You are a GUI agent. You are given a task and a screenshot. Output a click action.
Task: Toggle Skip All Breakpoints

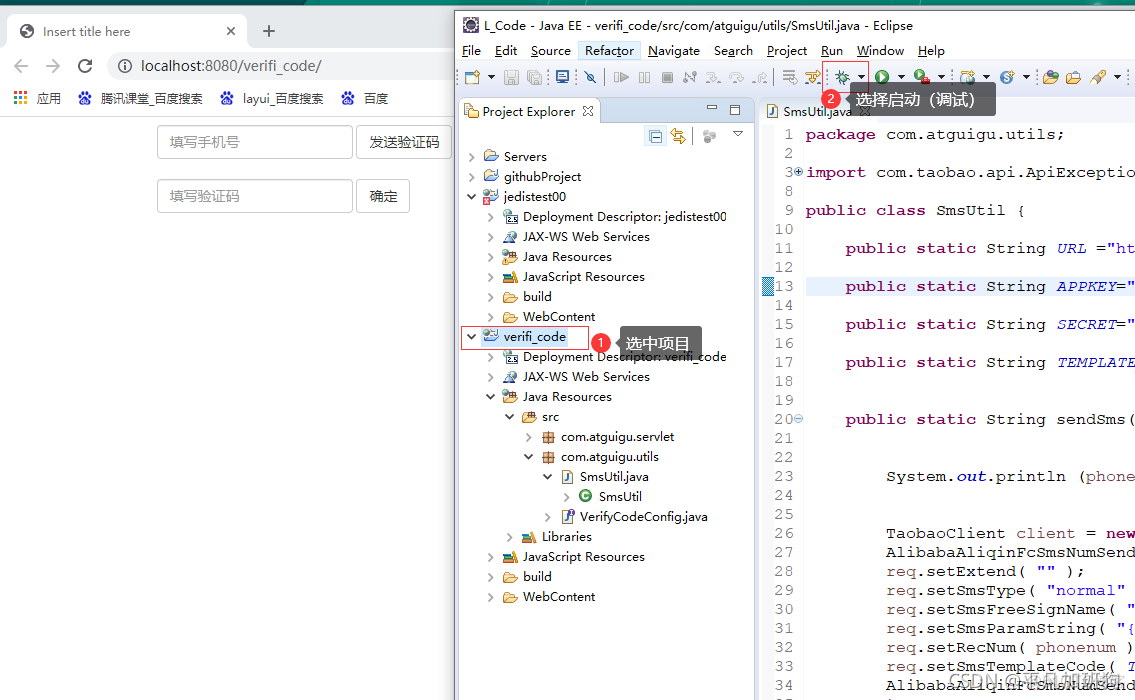(x=590, y=77)
